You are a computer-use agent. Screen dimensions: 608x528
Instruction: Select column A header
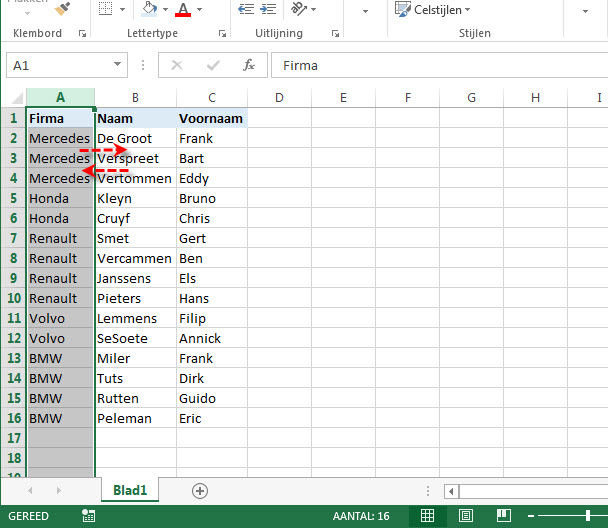pyautogui.click(x=60, y=97)
